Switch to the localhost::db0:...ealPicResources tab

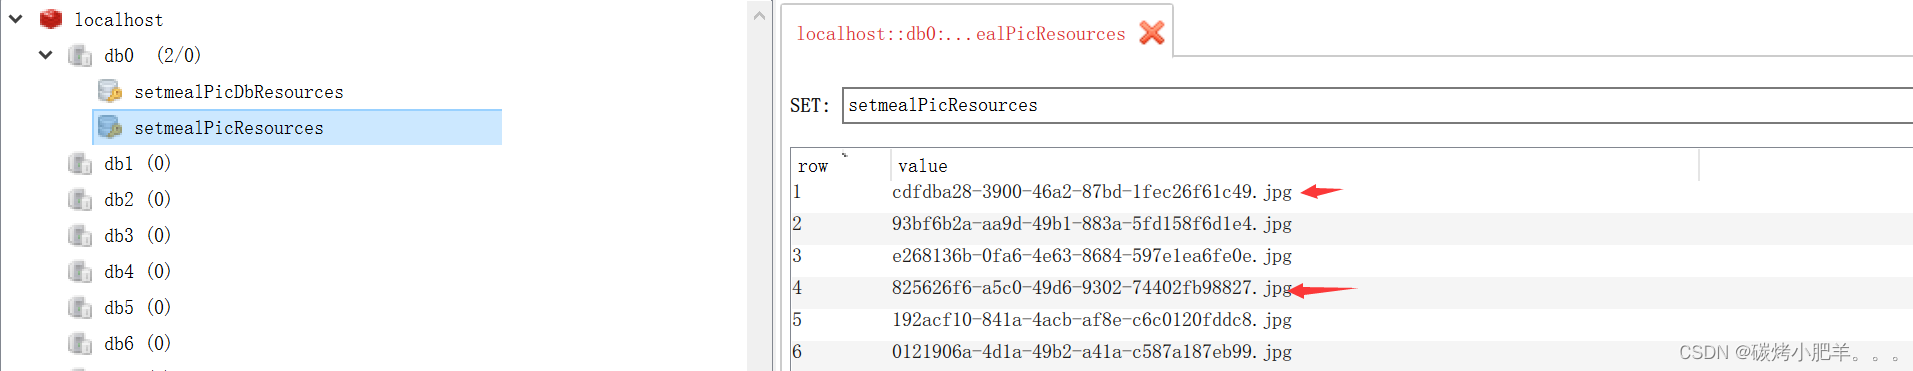[x=961, y=34]
